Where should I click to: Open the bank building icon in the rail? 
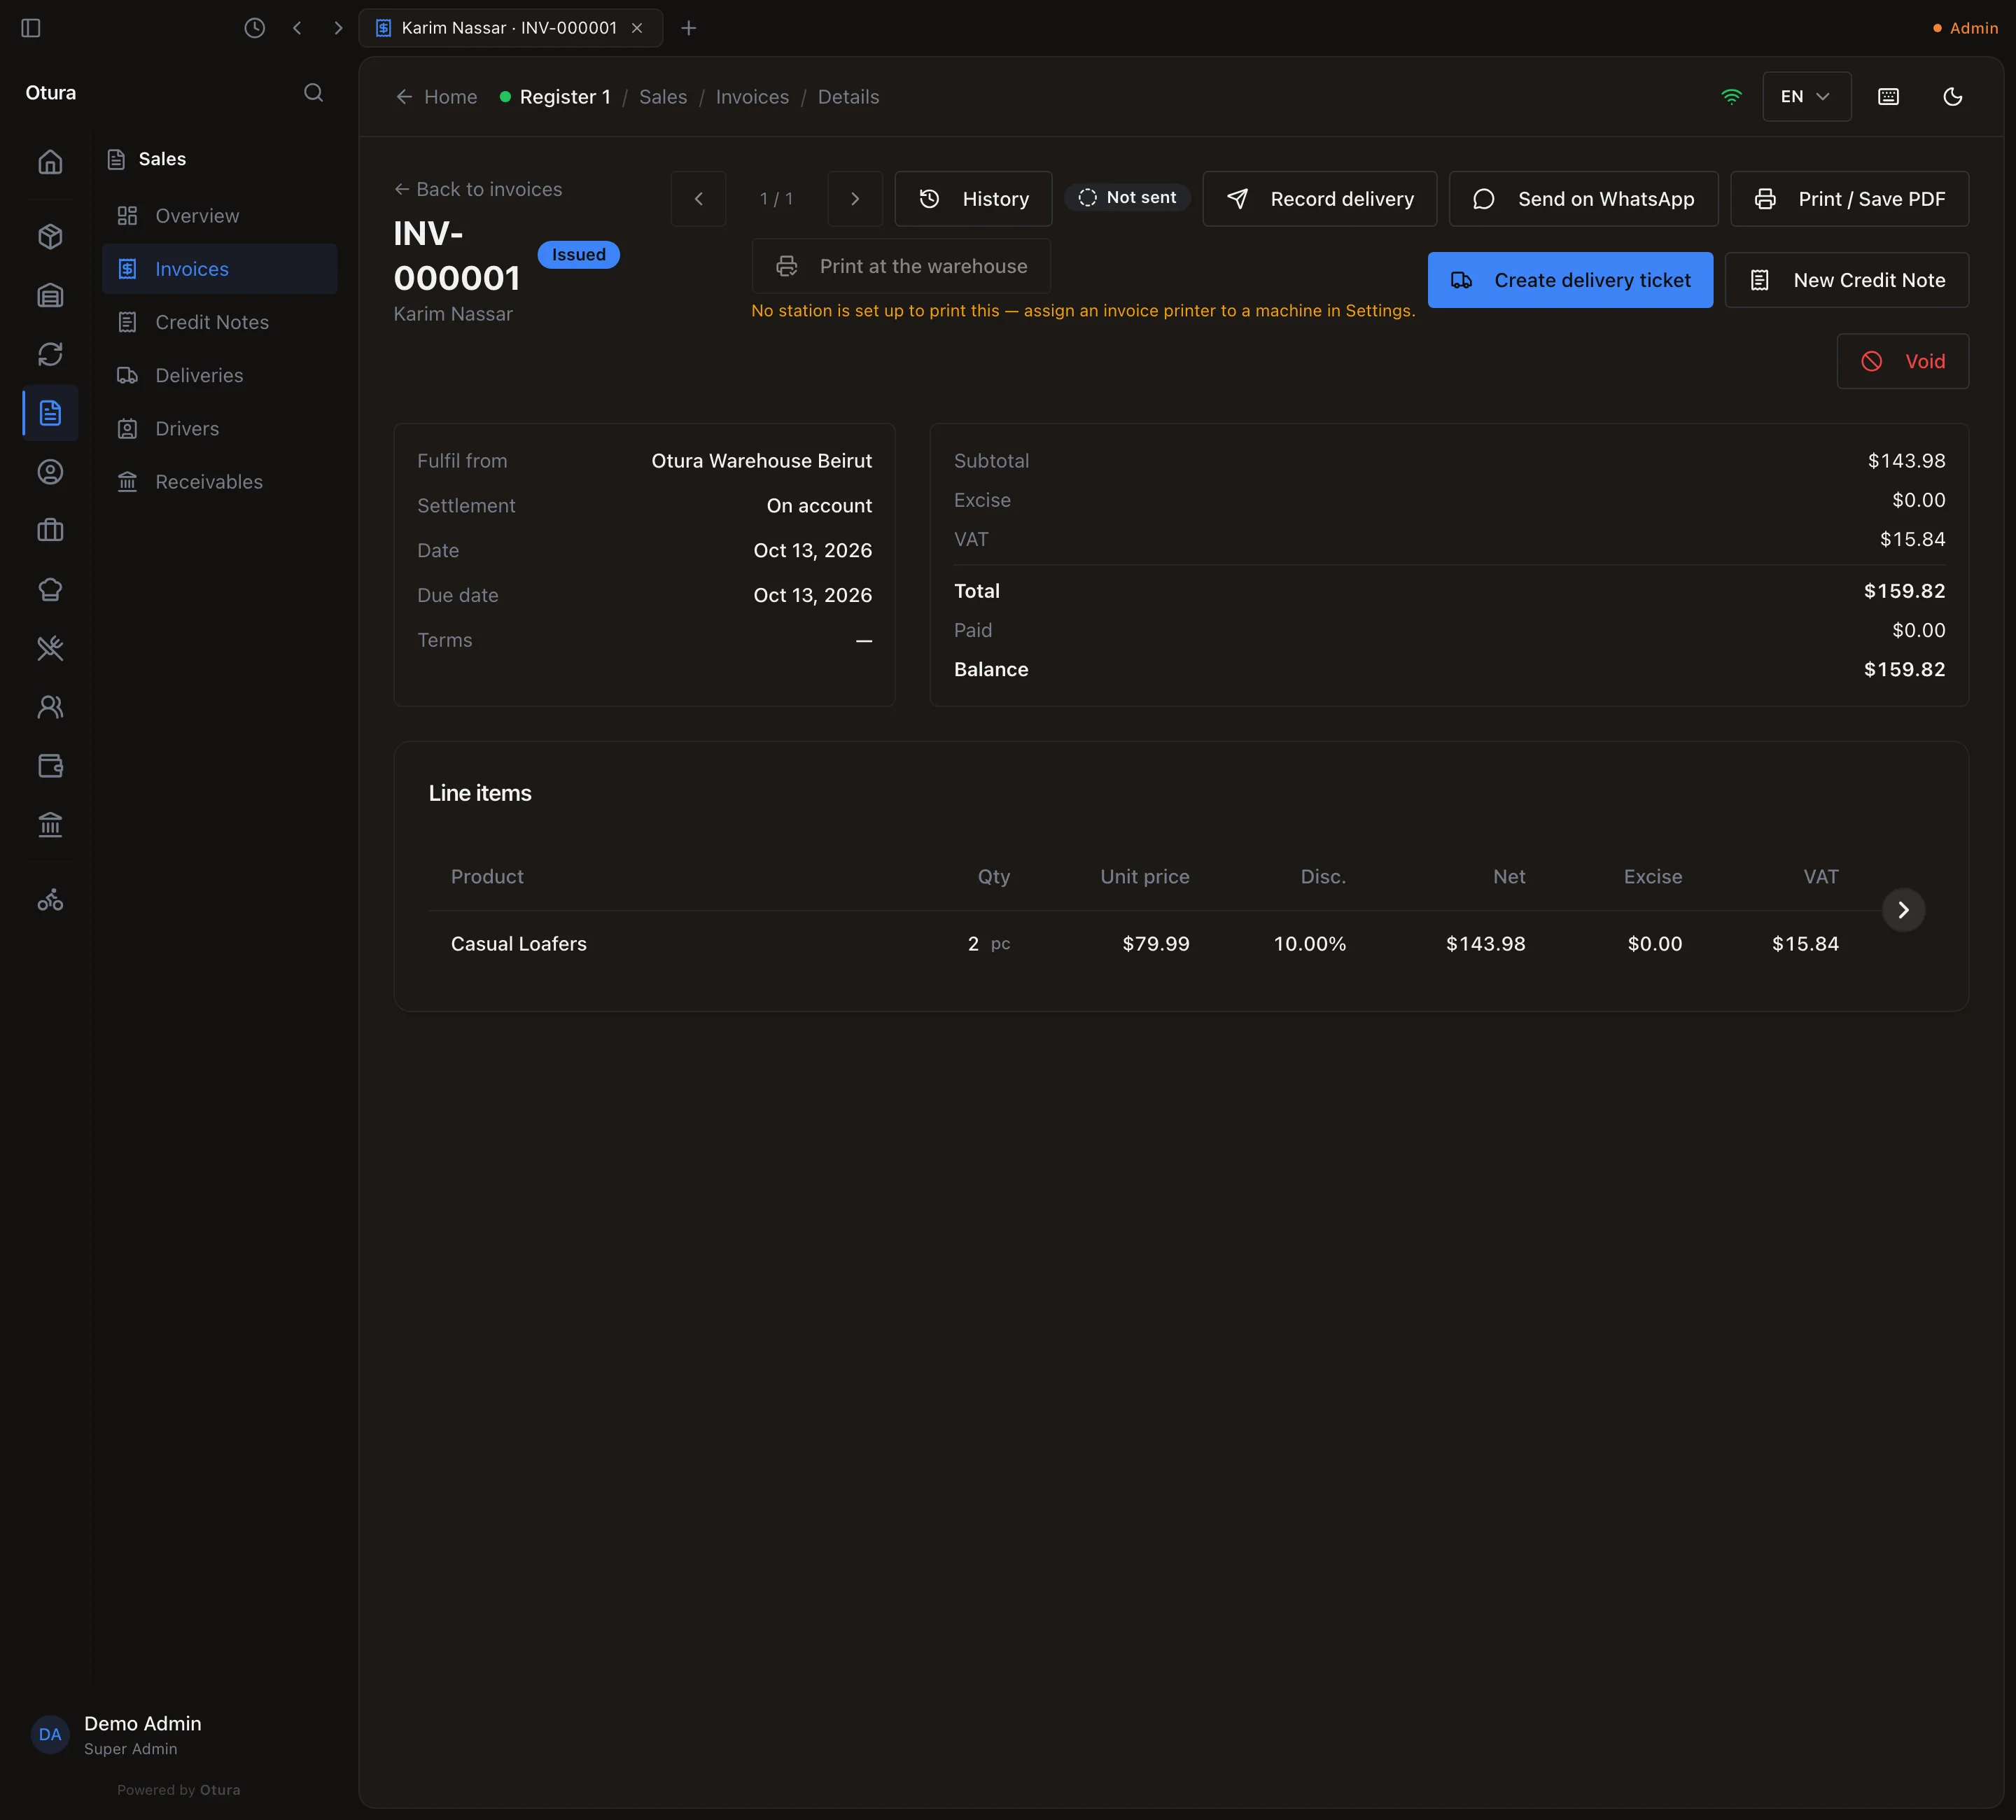point(50,825)
